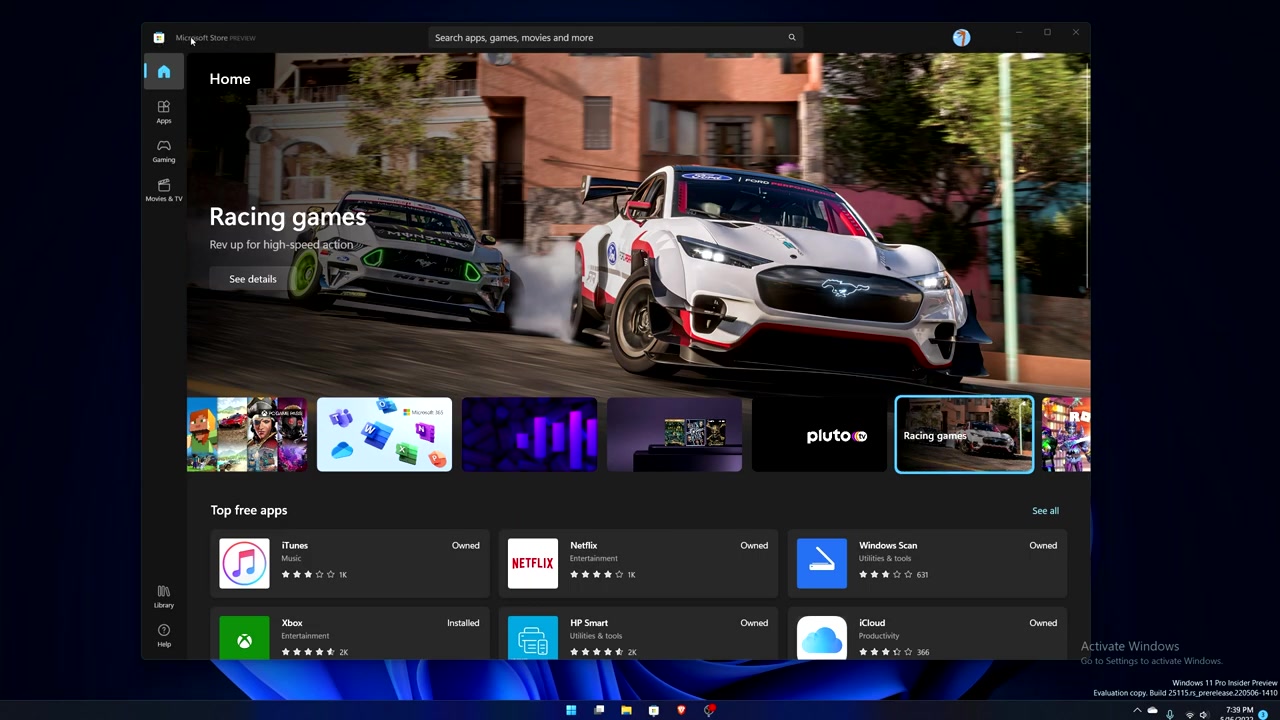Open the iCloud app icon
This screenshot has height=720, width=1280.
point(822,638)
